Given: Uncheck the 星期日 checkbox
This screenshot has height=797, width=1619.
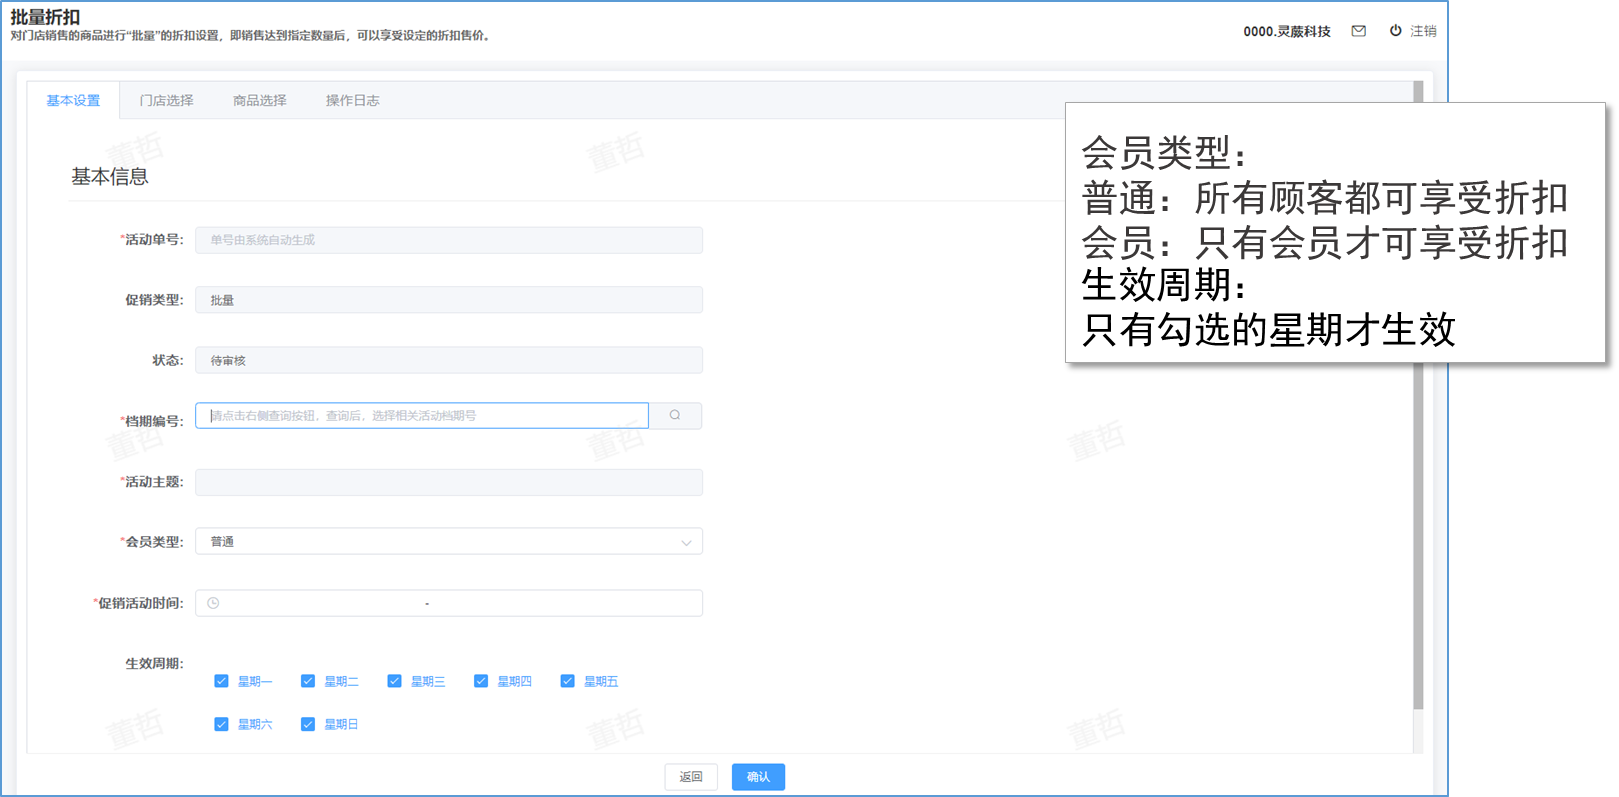Looking at the screenshot, I should tap(308, 724).
